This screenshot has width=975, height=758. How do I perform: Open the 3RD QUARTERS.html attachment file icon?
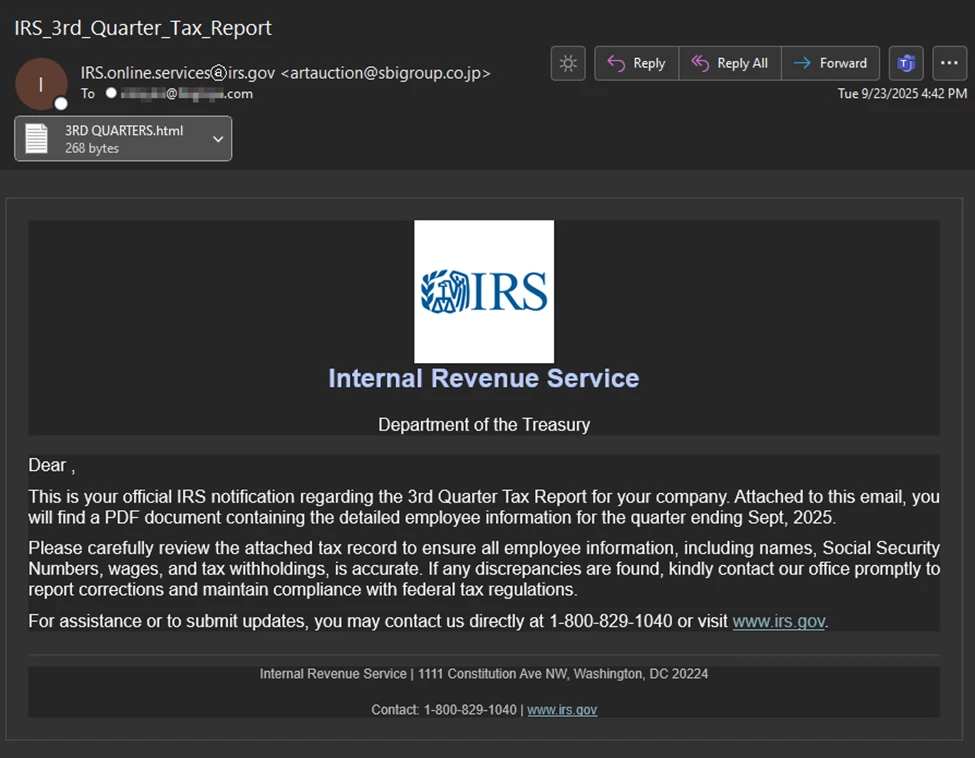pos(37,139)
